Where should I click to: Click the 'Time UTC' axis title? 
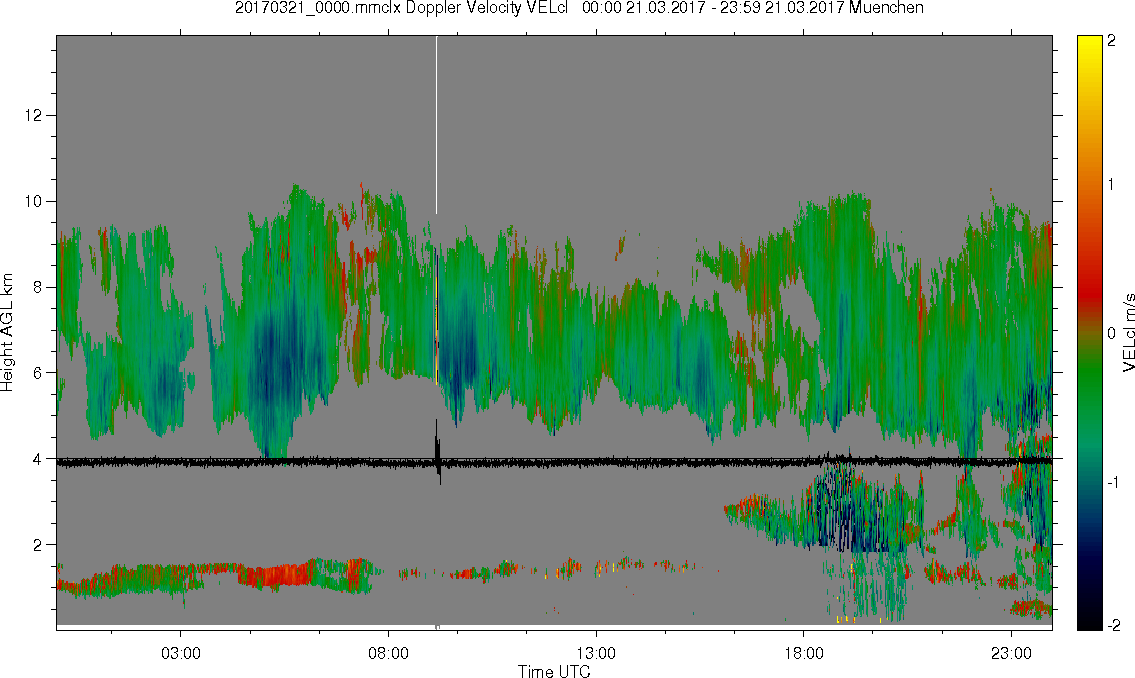click(554, 671)
